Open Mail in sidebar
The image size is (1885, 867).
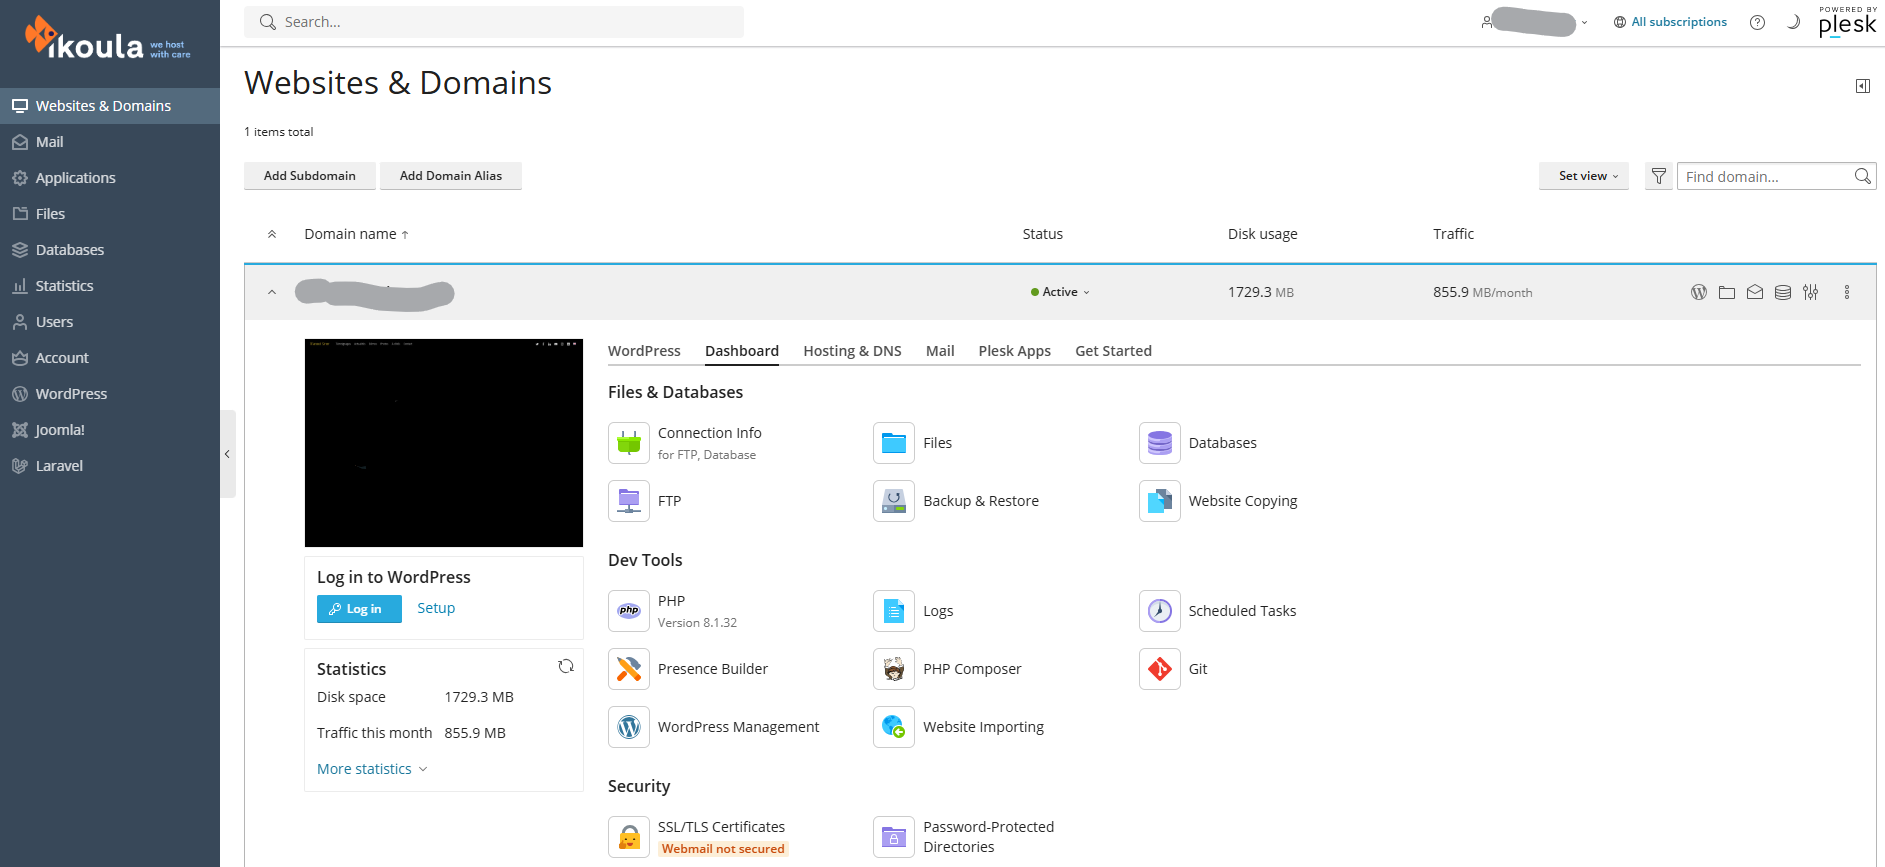pyautogui.click(x=110, y=142)
